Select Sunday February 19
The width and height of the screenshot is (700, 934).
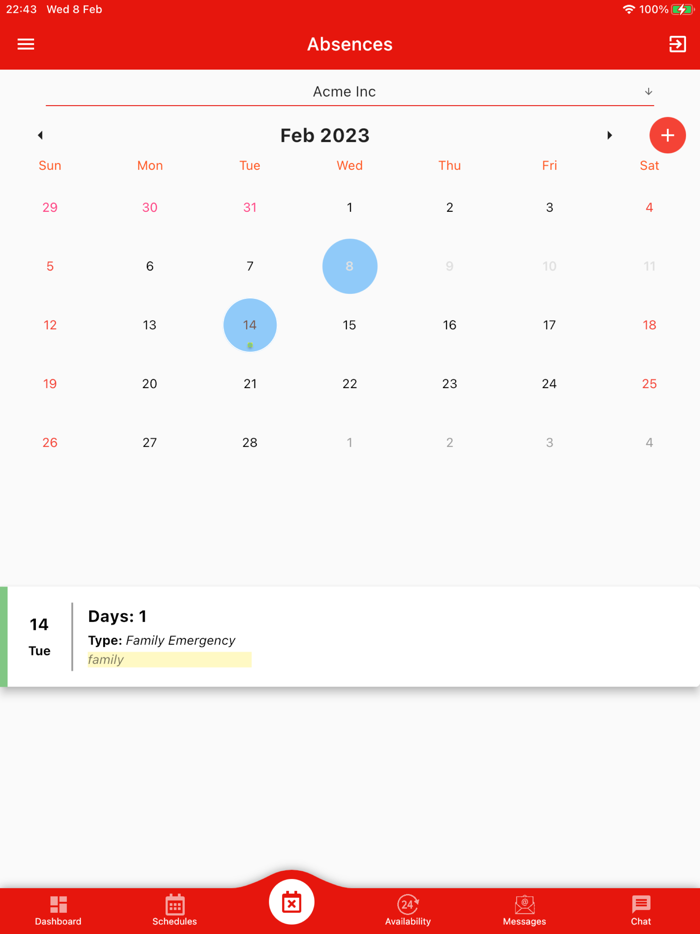coord(50,384)
